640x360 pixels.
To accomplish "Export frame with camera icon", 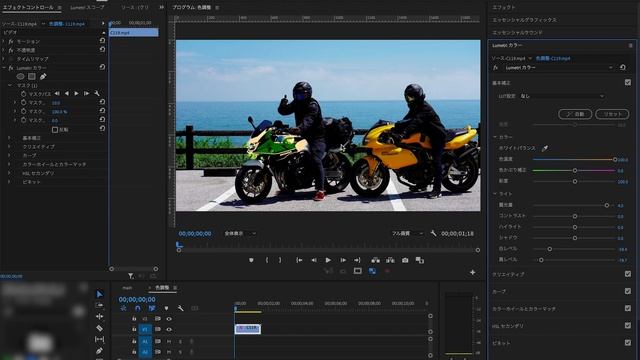I will click(405, 260).
